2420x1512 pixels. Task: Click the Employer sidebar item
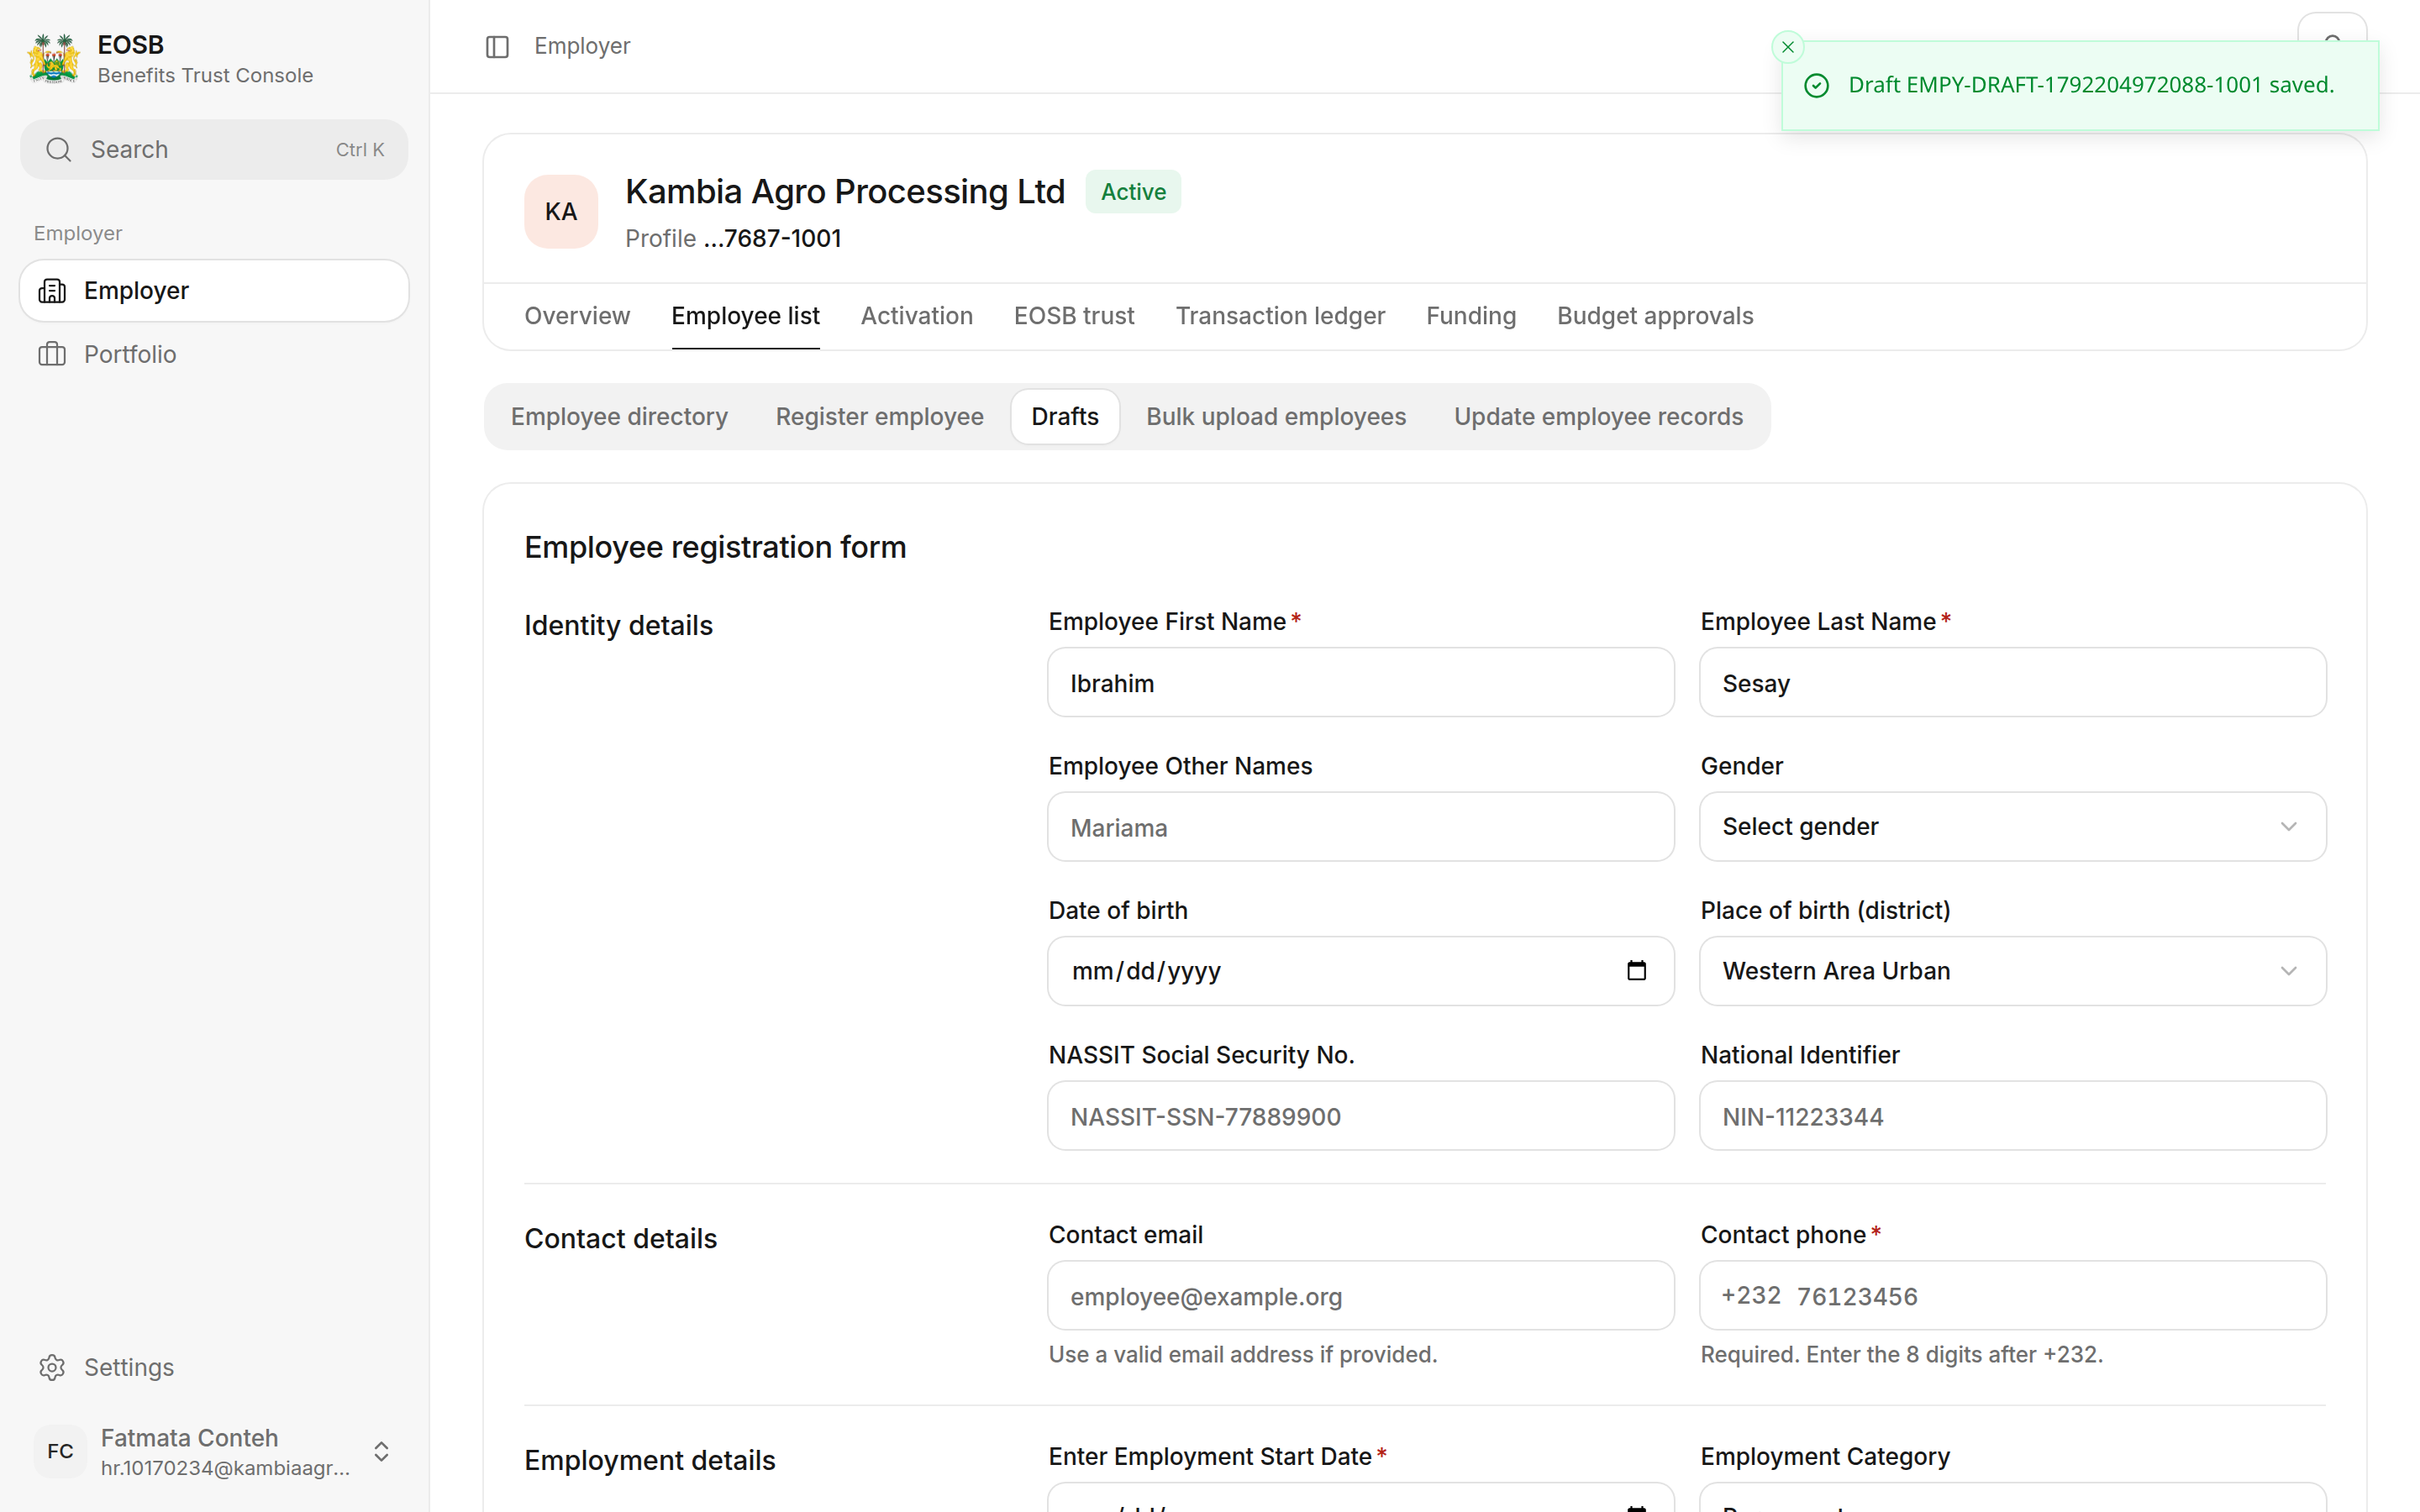coord(214,291)
